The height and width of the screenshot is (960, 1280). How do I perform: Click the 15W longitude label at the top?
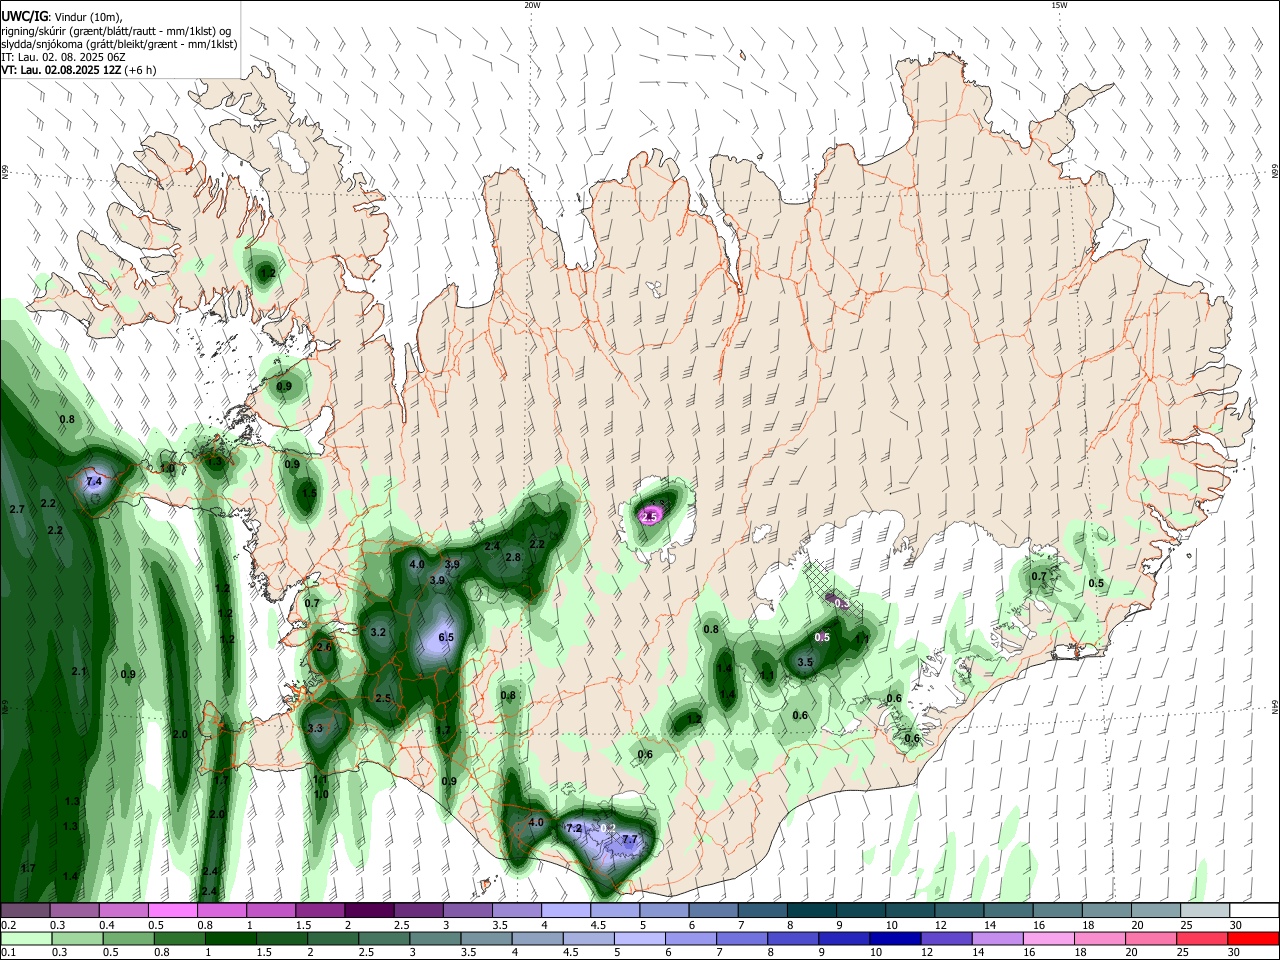click(1059, 5)
